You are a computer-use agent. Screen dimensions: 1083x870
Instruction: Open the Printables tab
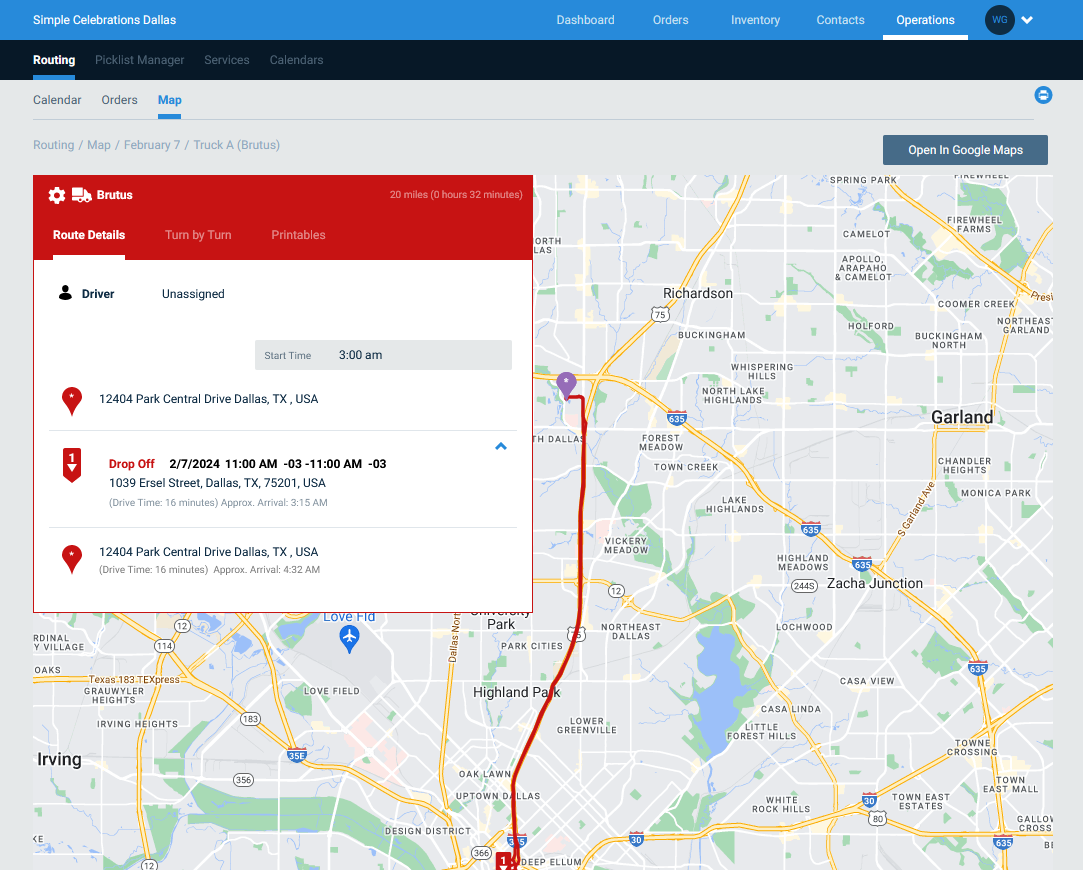coord(298,235)
